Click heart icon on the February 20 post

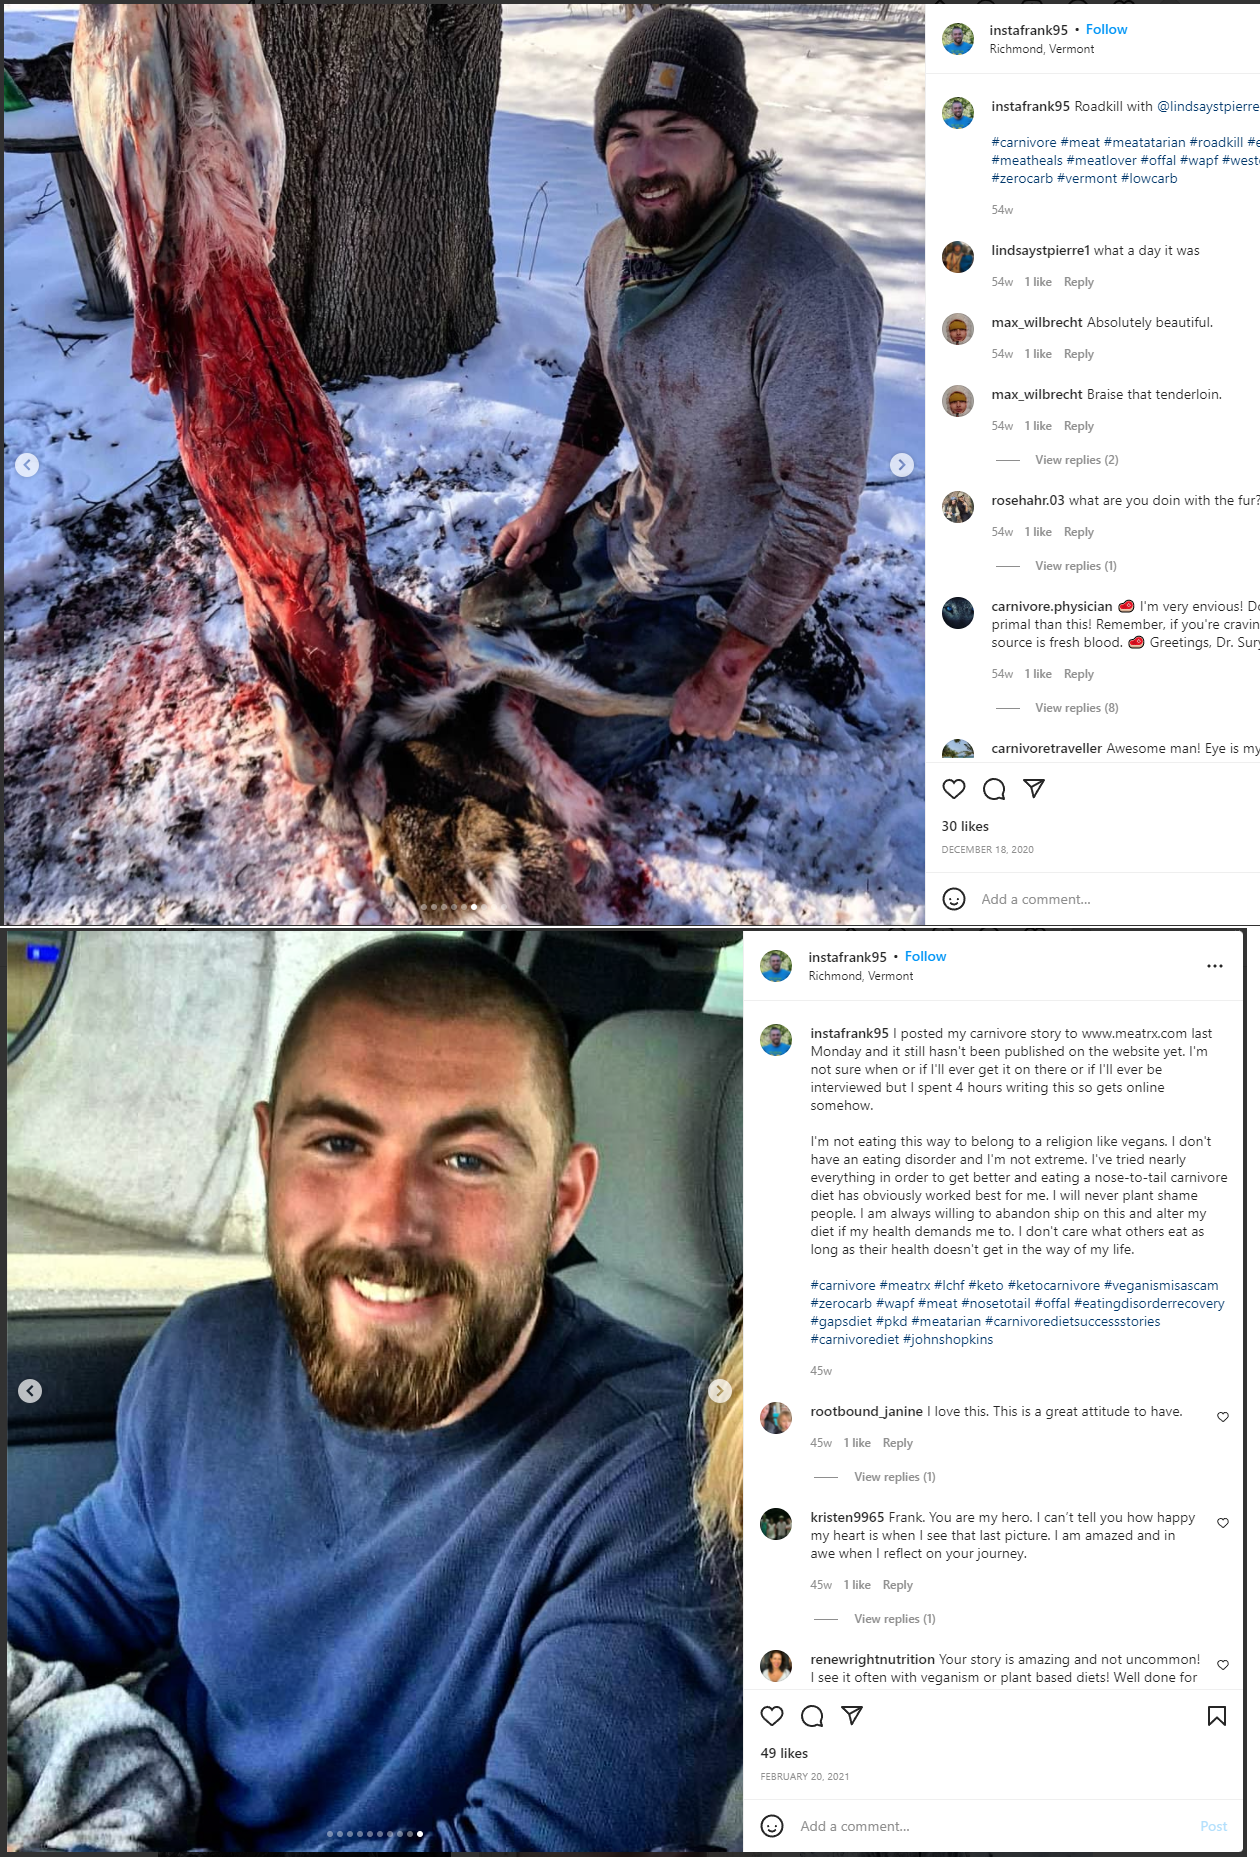click(772, 1716)
